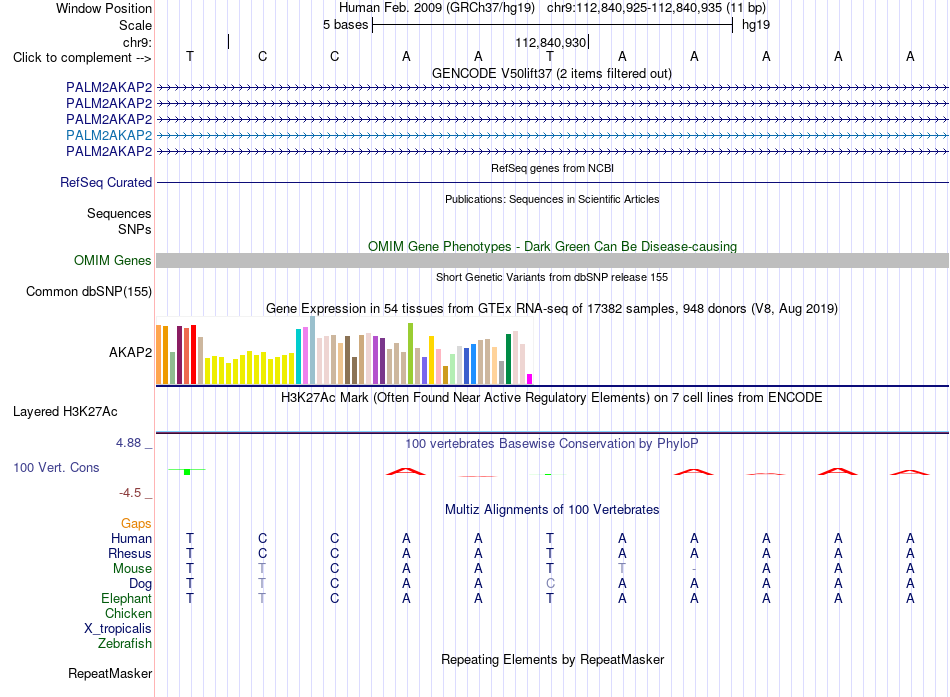Viewport: 950px width, 697px height.
Task: Click the 'Click to complement -->' label
Action: click(x=82, y=58)
